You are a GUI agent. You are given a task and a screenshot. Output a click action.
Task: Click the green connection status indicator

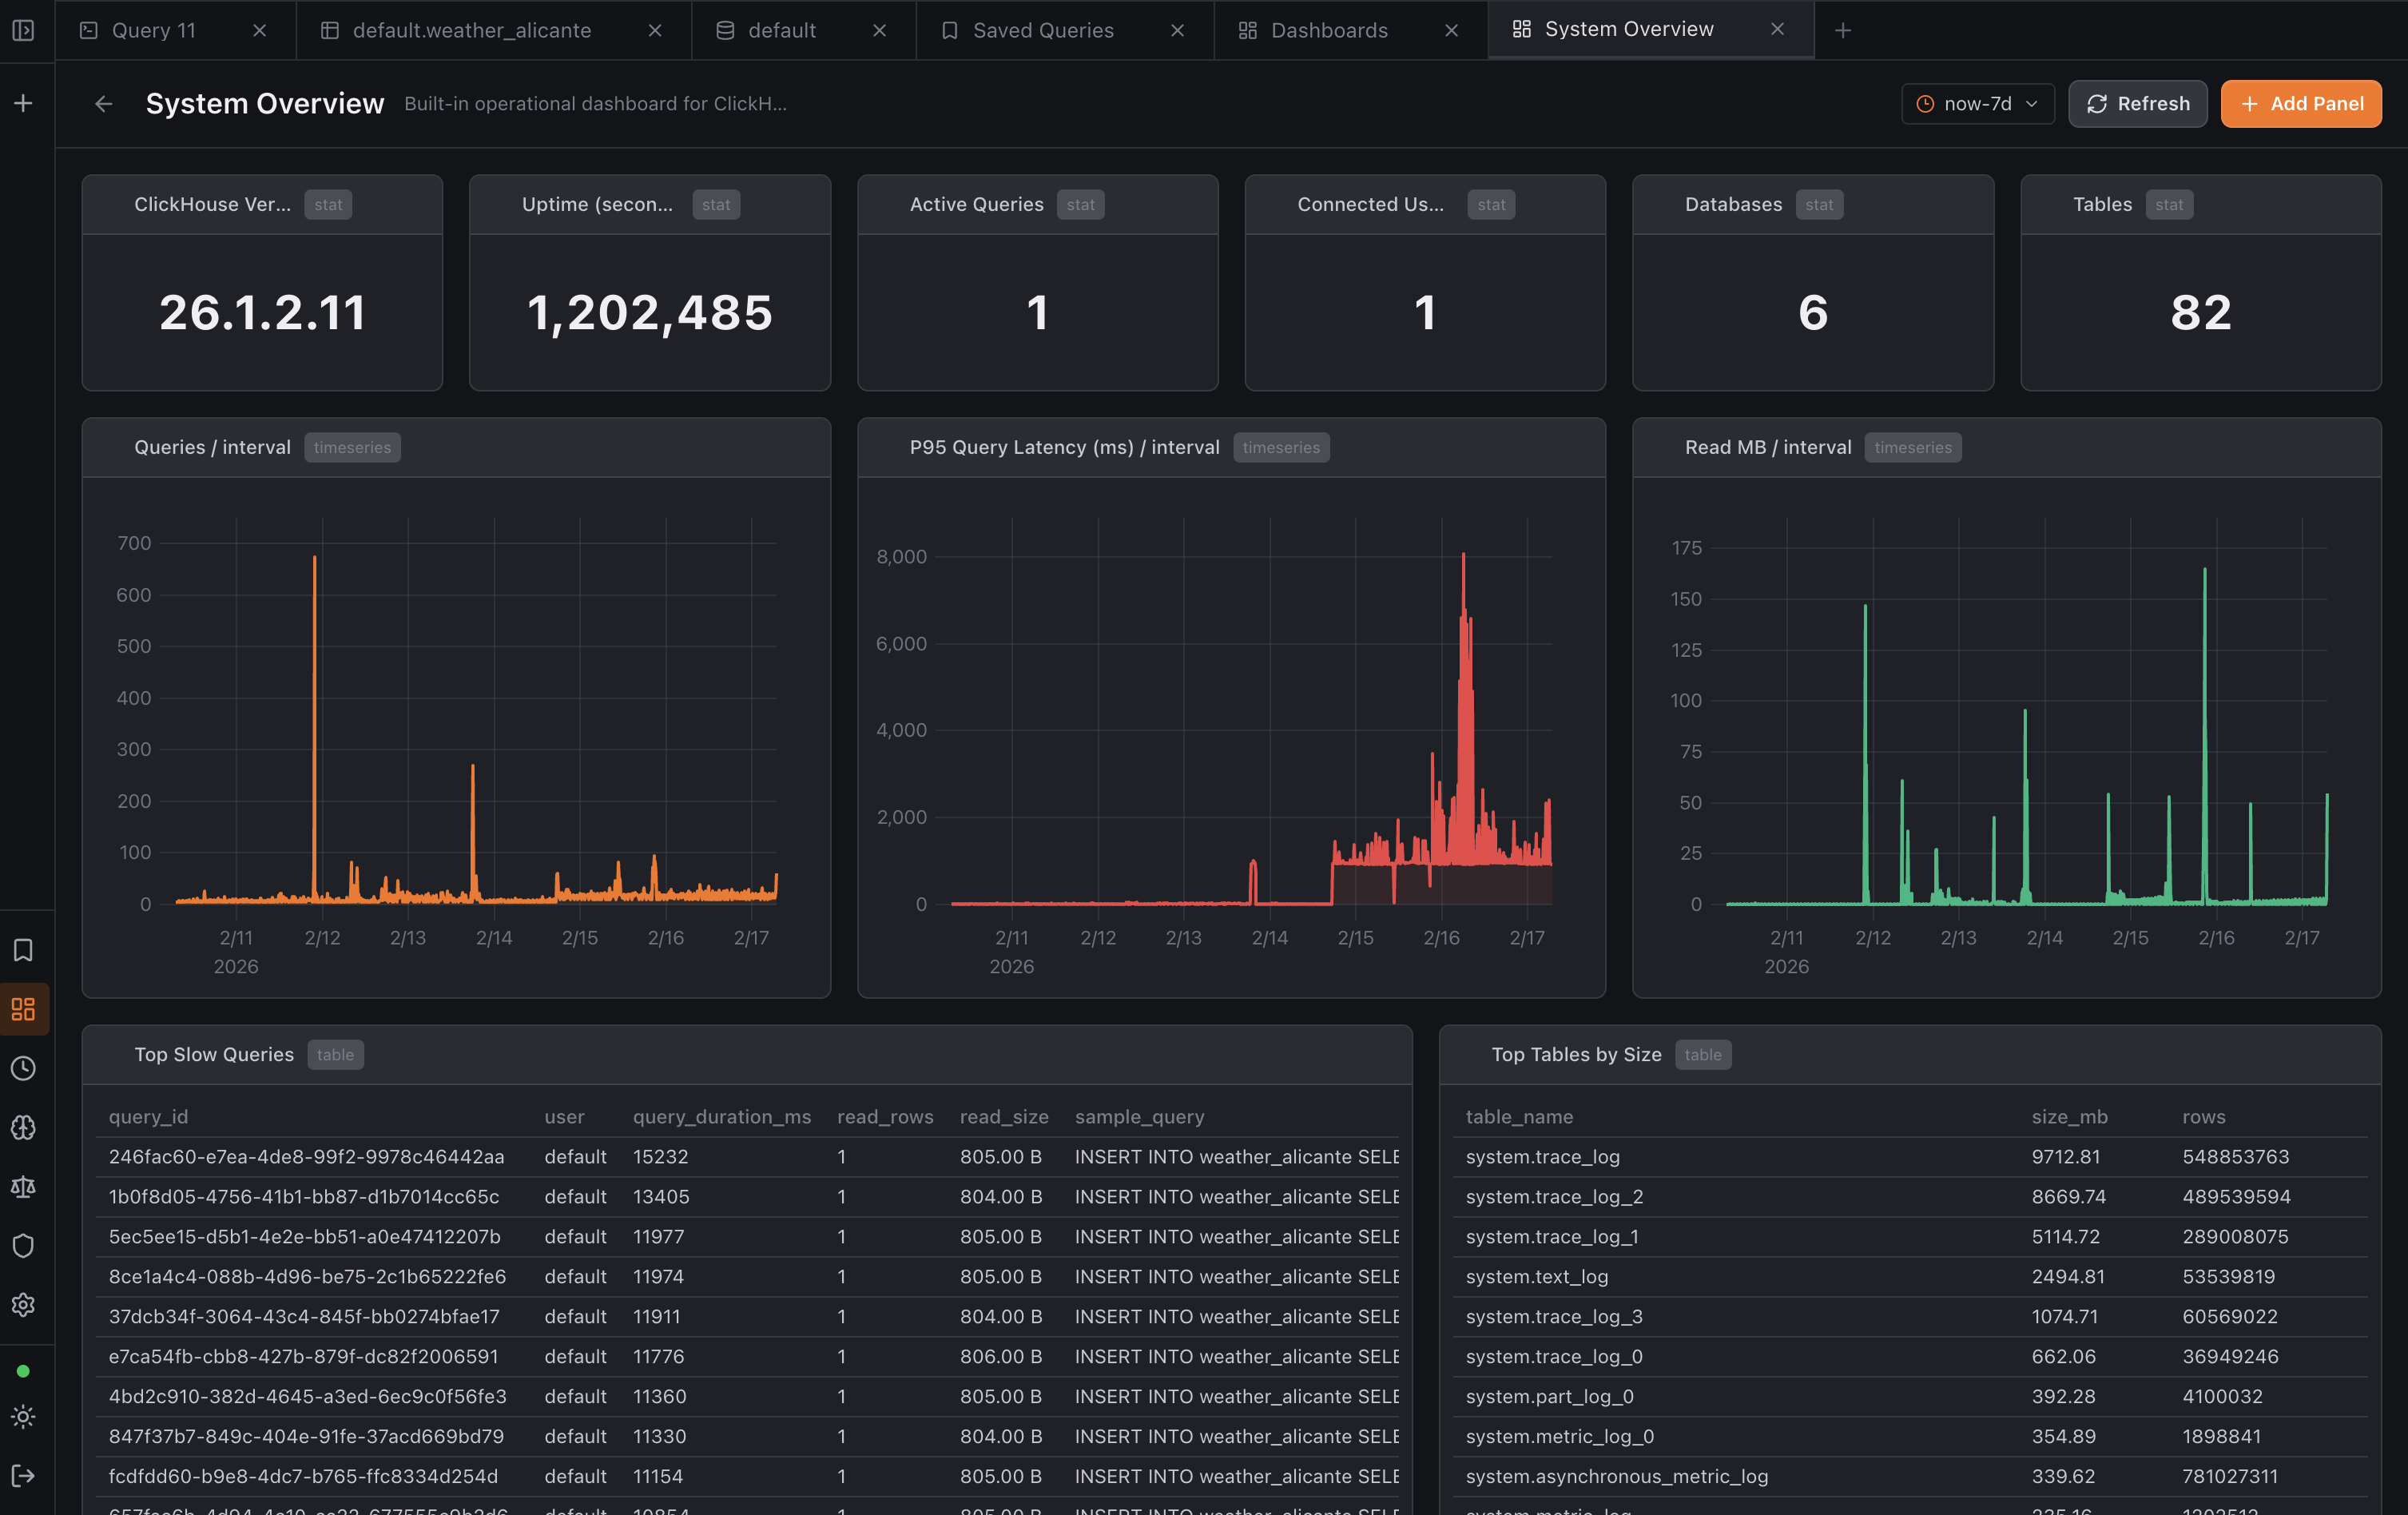24,1371
